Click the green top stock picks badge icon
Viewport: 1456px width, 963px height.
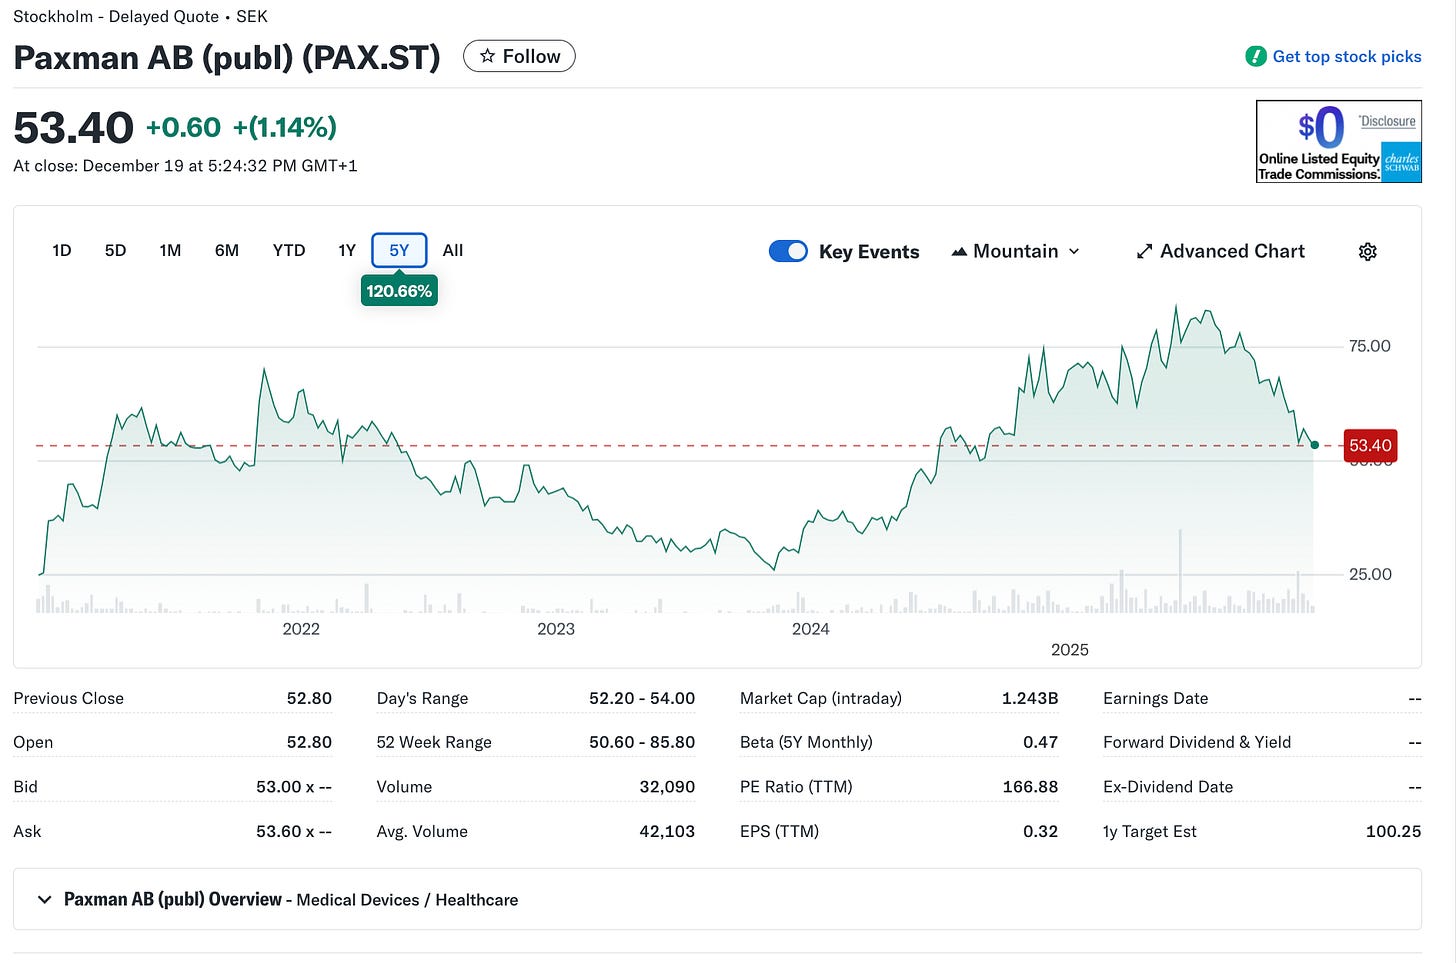tap(1256, 56)
